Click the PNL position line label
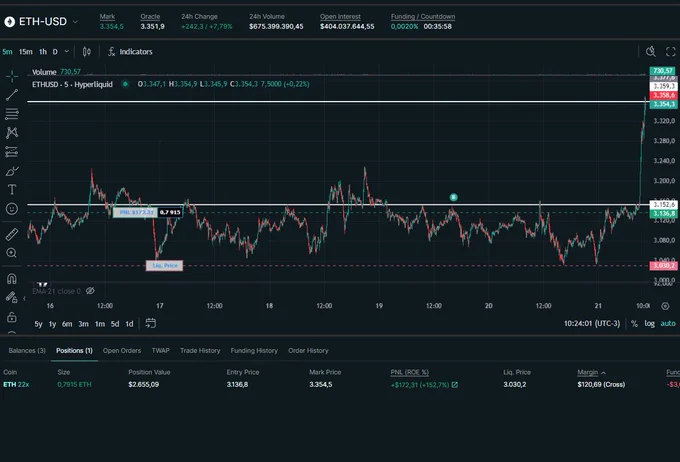The image size is (680, 462). [135, 212]
